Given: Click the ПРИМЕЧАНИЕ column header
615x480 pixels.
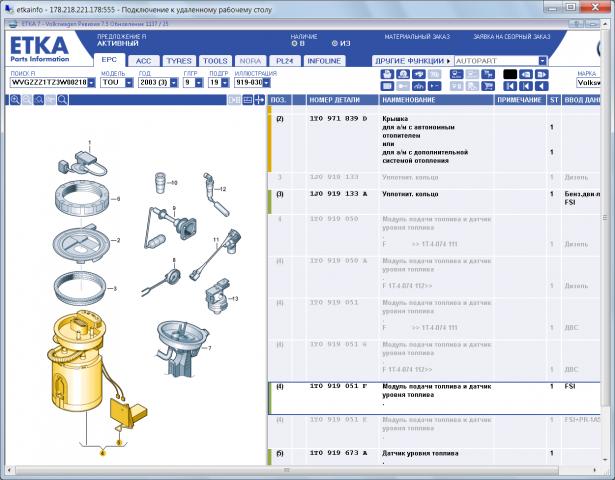Looking at the screenshot, I should pos(519,100).
